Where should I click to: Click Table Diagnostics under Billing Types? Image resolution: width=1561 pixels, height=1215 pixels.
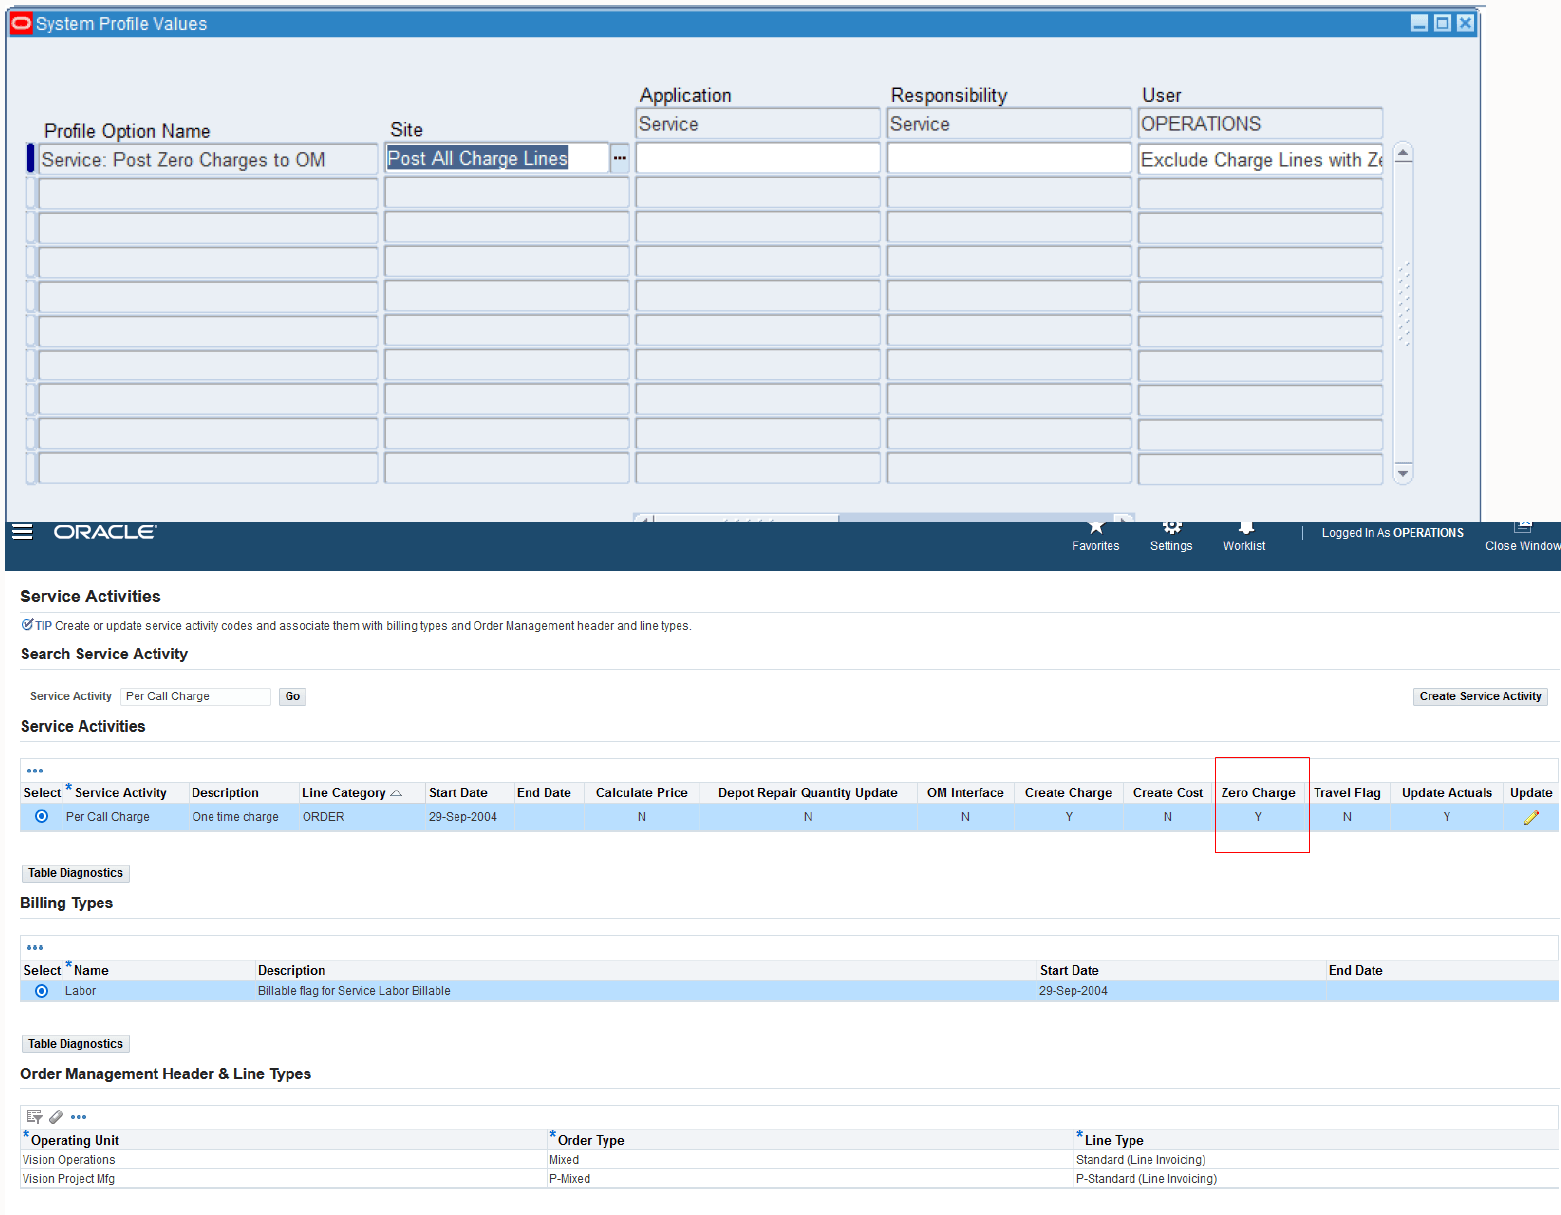point(75,1044)
